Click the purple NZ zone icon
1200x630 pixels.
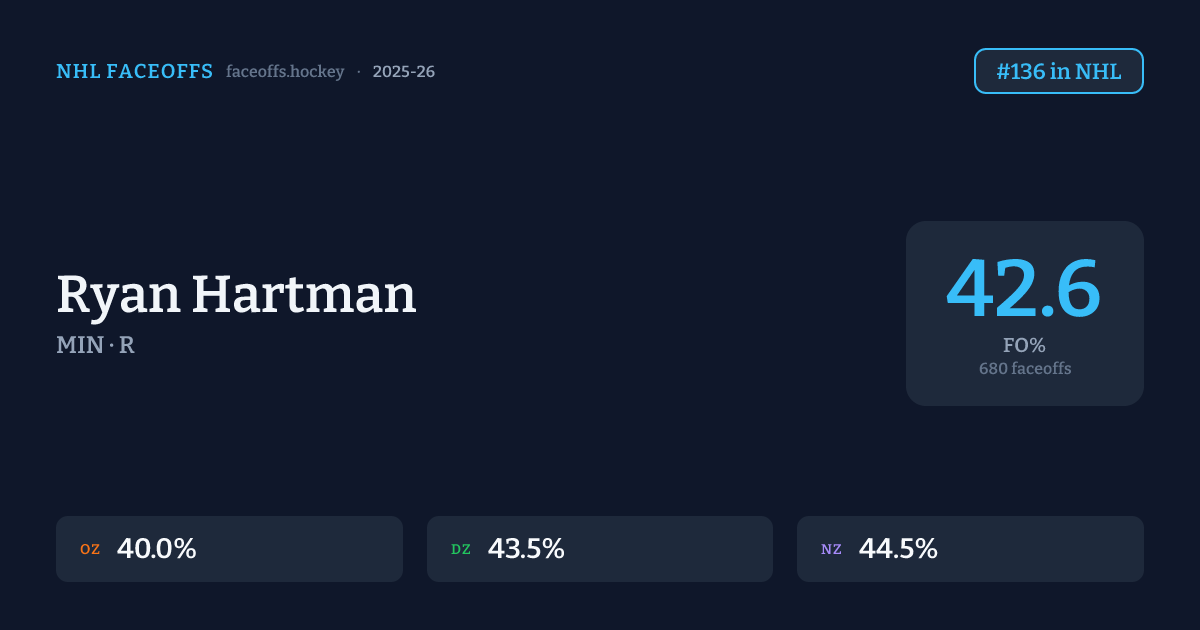831,549
